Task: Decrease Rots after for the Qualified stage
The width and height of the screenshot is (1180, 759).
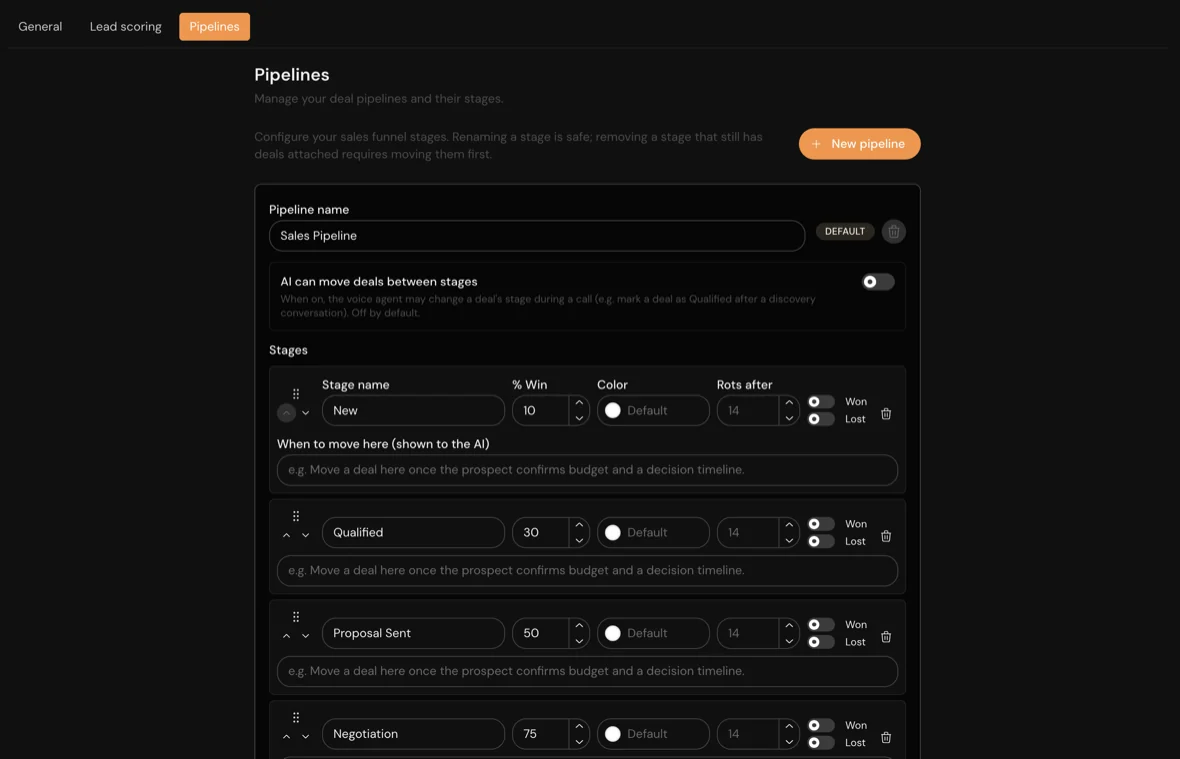Action: 789,541
